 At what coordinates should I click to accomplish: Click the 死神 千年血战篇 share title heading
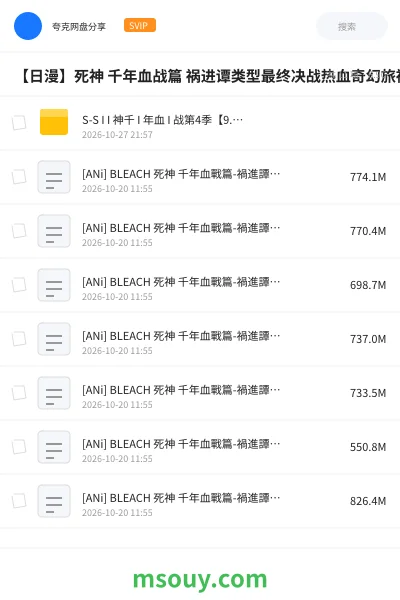tap(210, 76)
